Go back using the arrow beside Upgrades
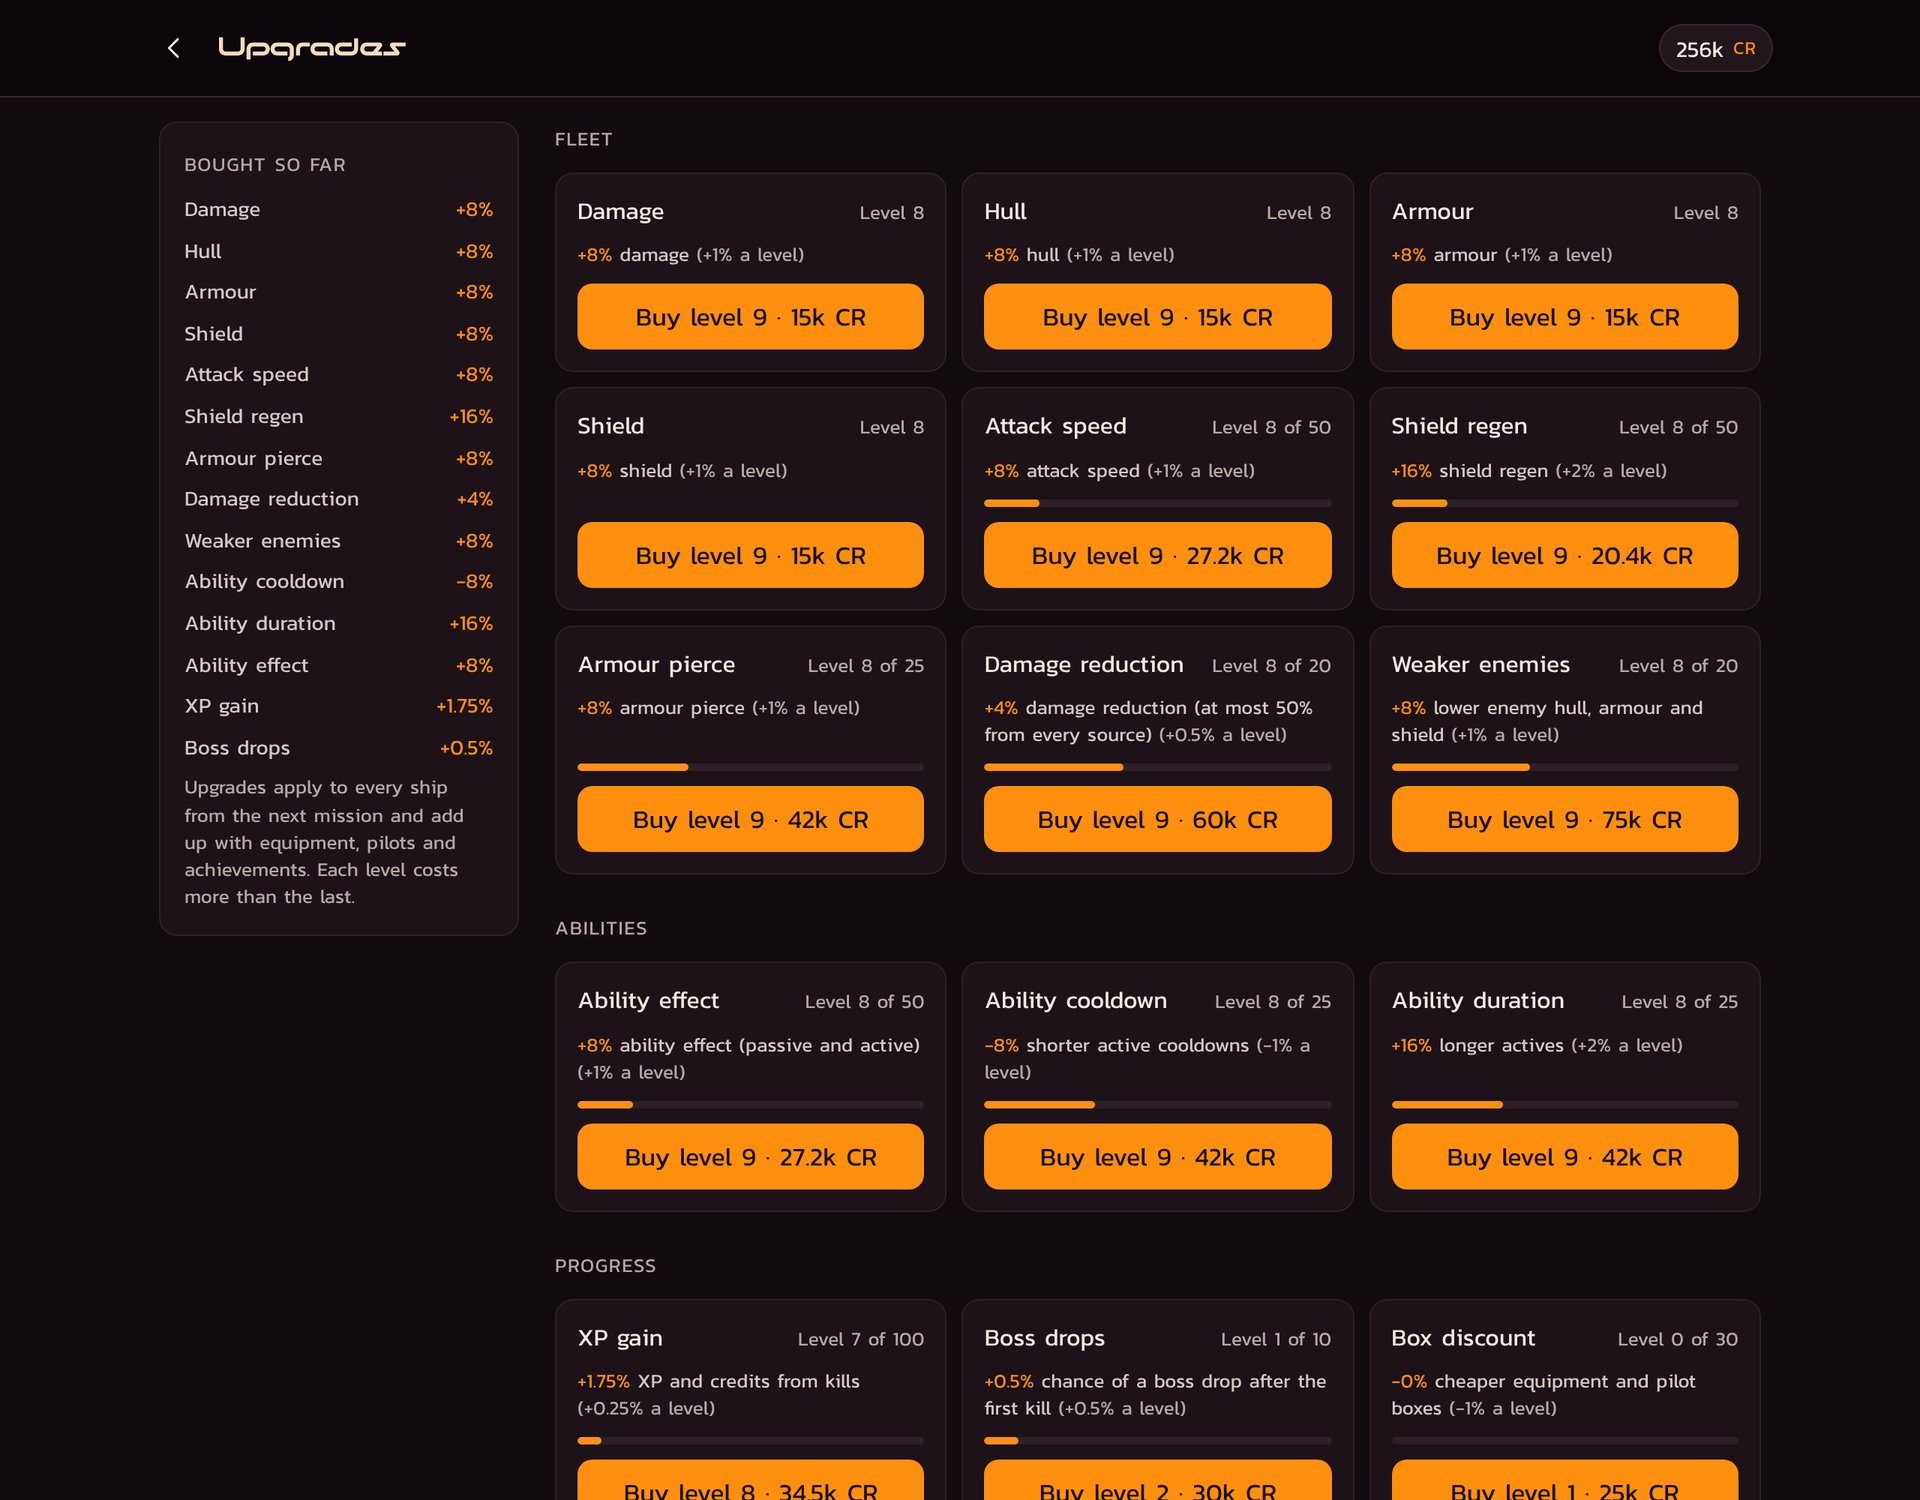This screenshot has height=1500, width=1920. tap(174, 48)
